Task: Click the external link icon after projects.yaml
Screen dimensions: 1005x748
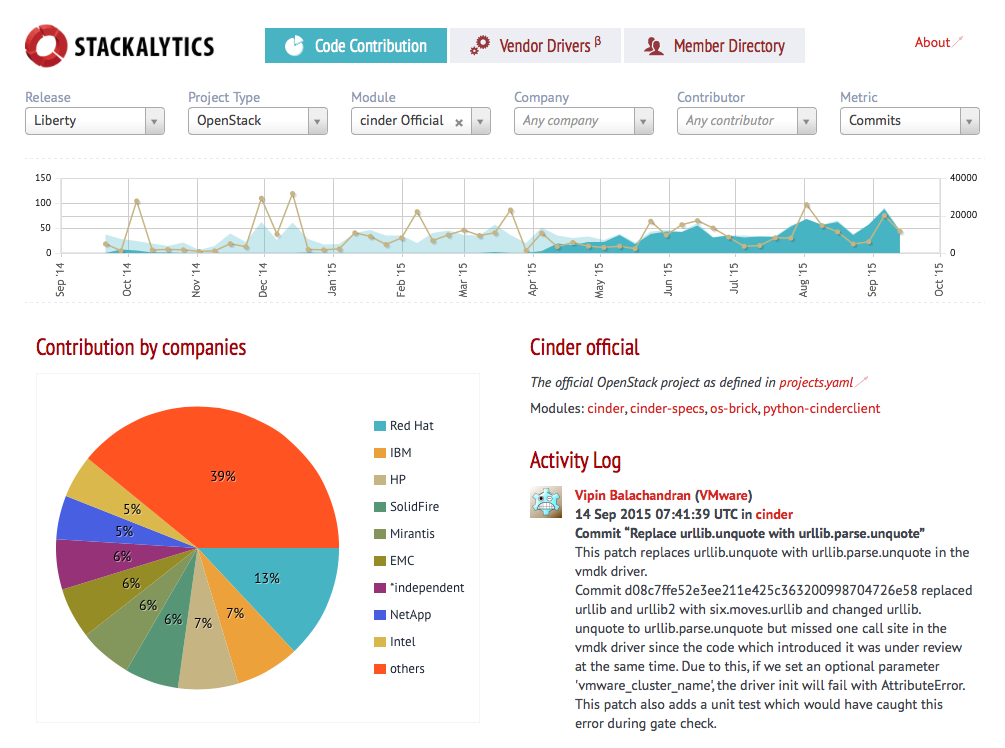Action: tap(862, 382)
